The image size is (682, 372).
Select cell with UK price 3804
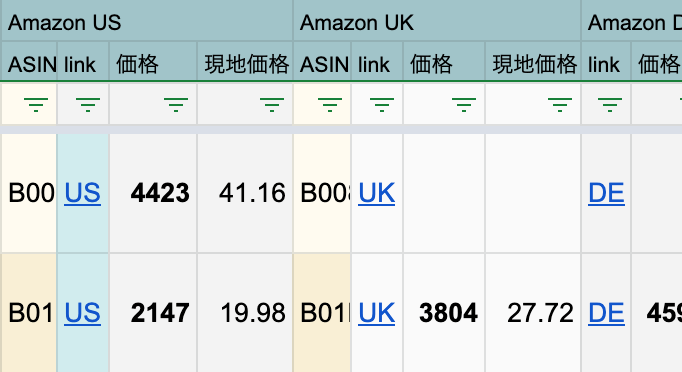coord(444,313)
